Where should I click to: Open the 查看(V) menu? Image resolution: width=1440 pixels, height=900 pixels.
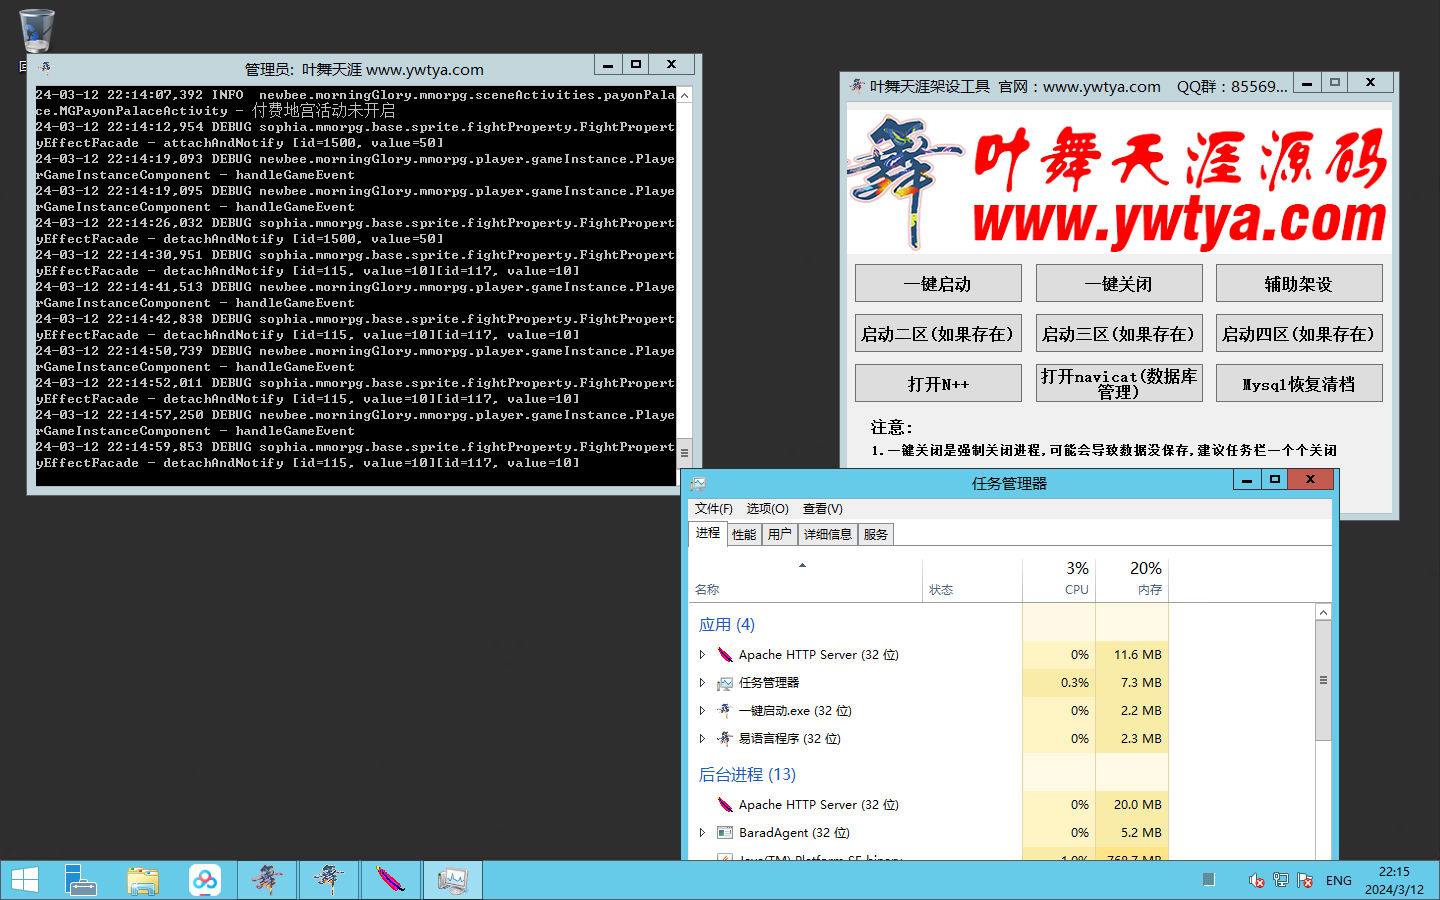[x=823, y=509]
